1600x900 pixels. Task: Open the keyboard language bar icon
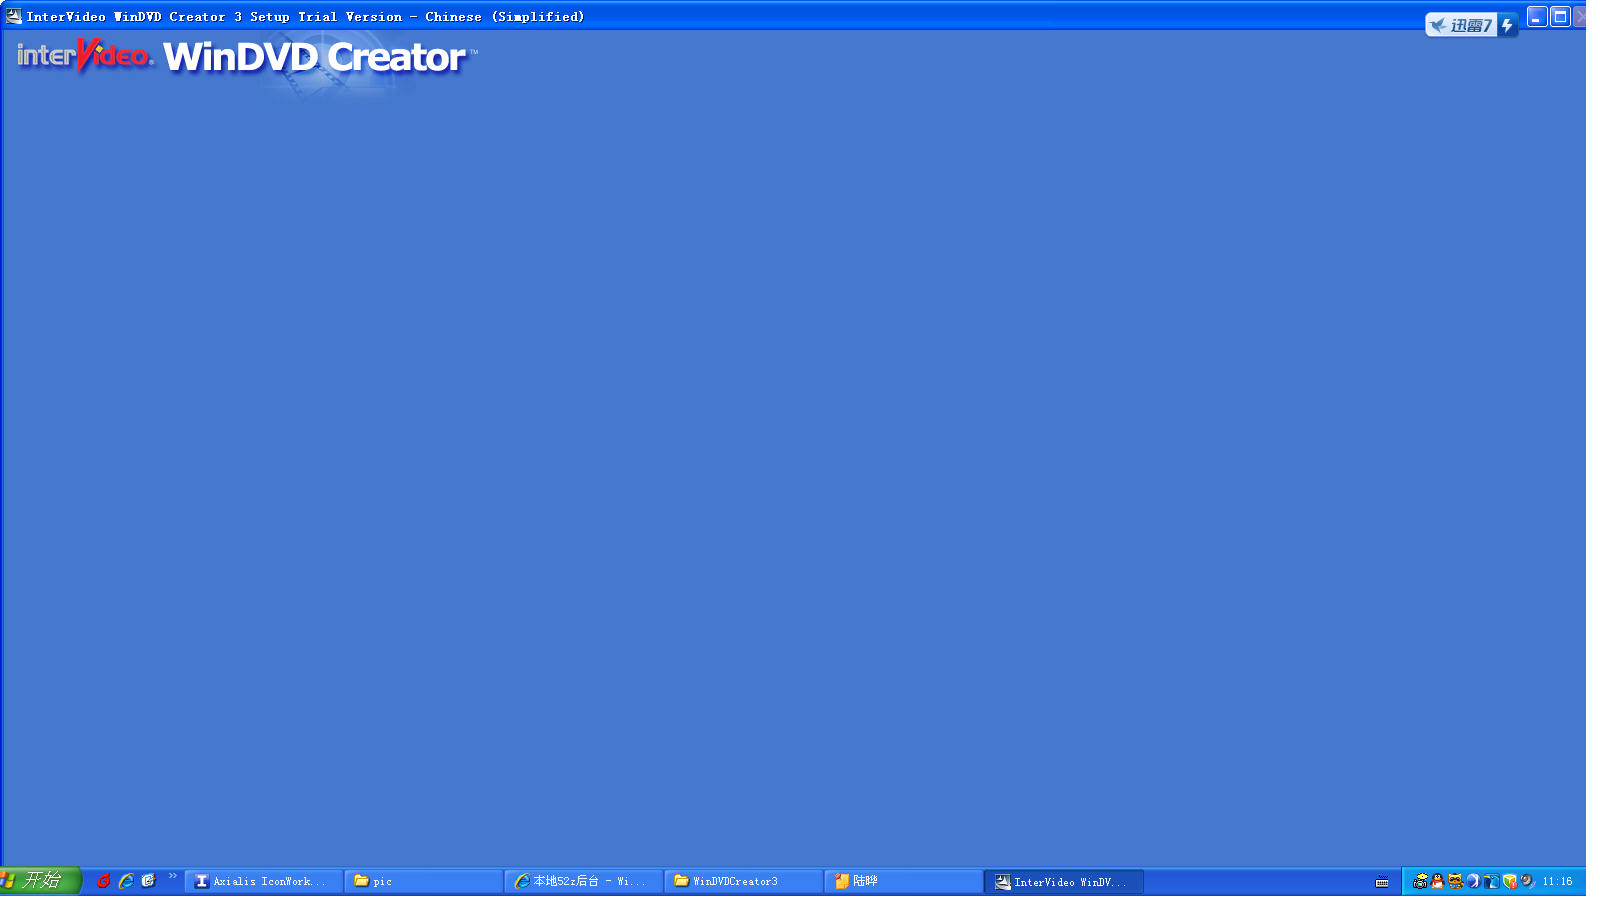(1382, 882)
